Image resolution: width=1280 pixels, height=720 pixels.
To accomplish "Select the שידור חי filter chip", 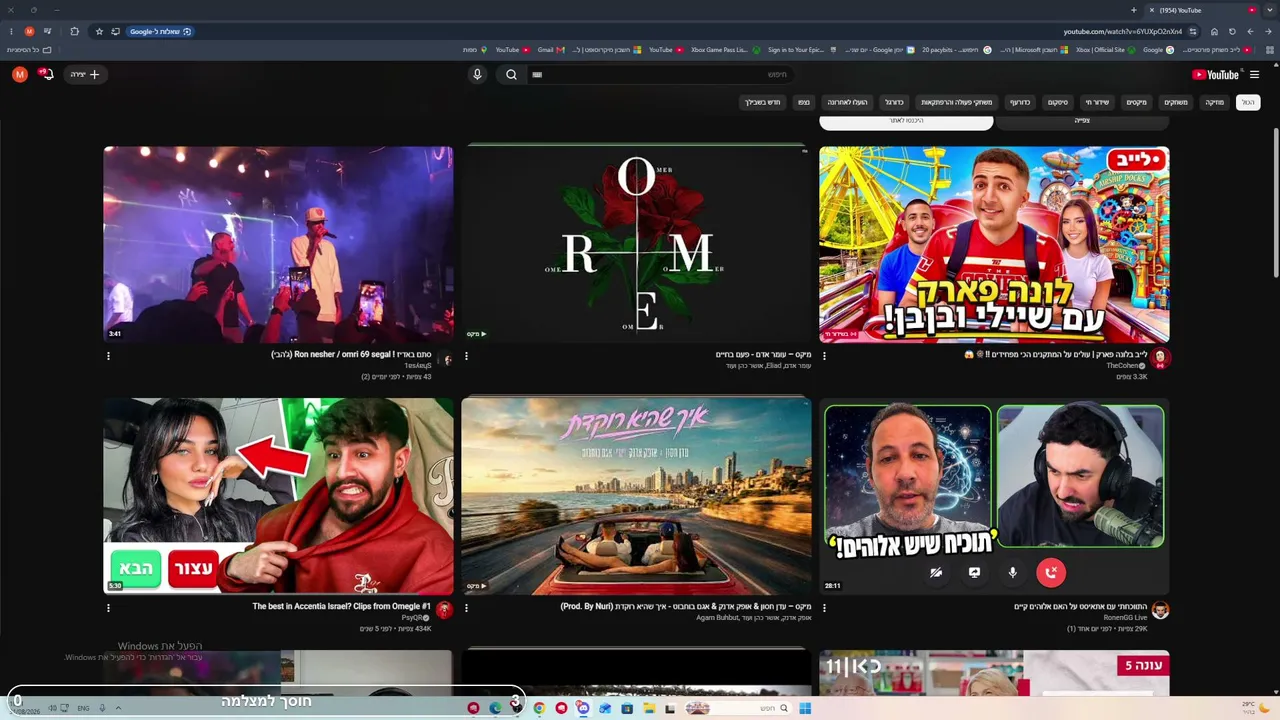I will point(1097,102).
